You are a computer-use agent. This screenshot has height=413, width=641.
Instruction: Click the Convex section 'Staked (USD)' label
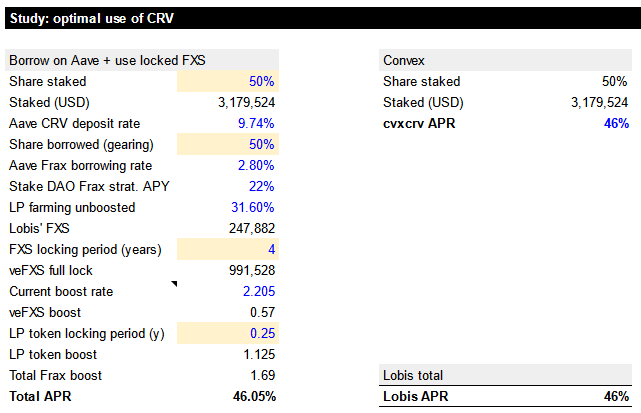(x=423, y=102)
